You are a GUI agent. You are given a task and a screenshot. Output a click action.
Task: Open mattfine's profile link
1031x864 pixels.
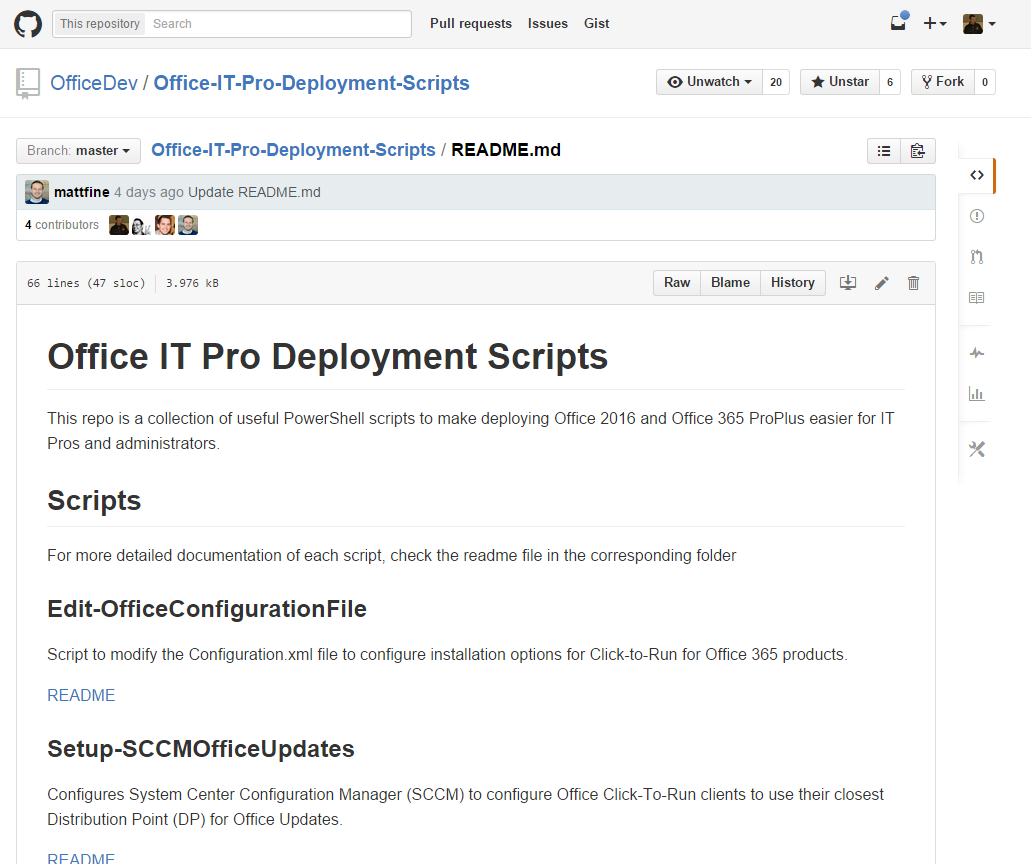click(82, 192)
